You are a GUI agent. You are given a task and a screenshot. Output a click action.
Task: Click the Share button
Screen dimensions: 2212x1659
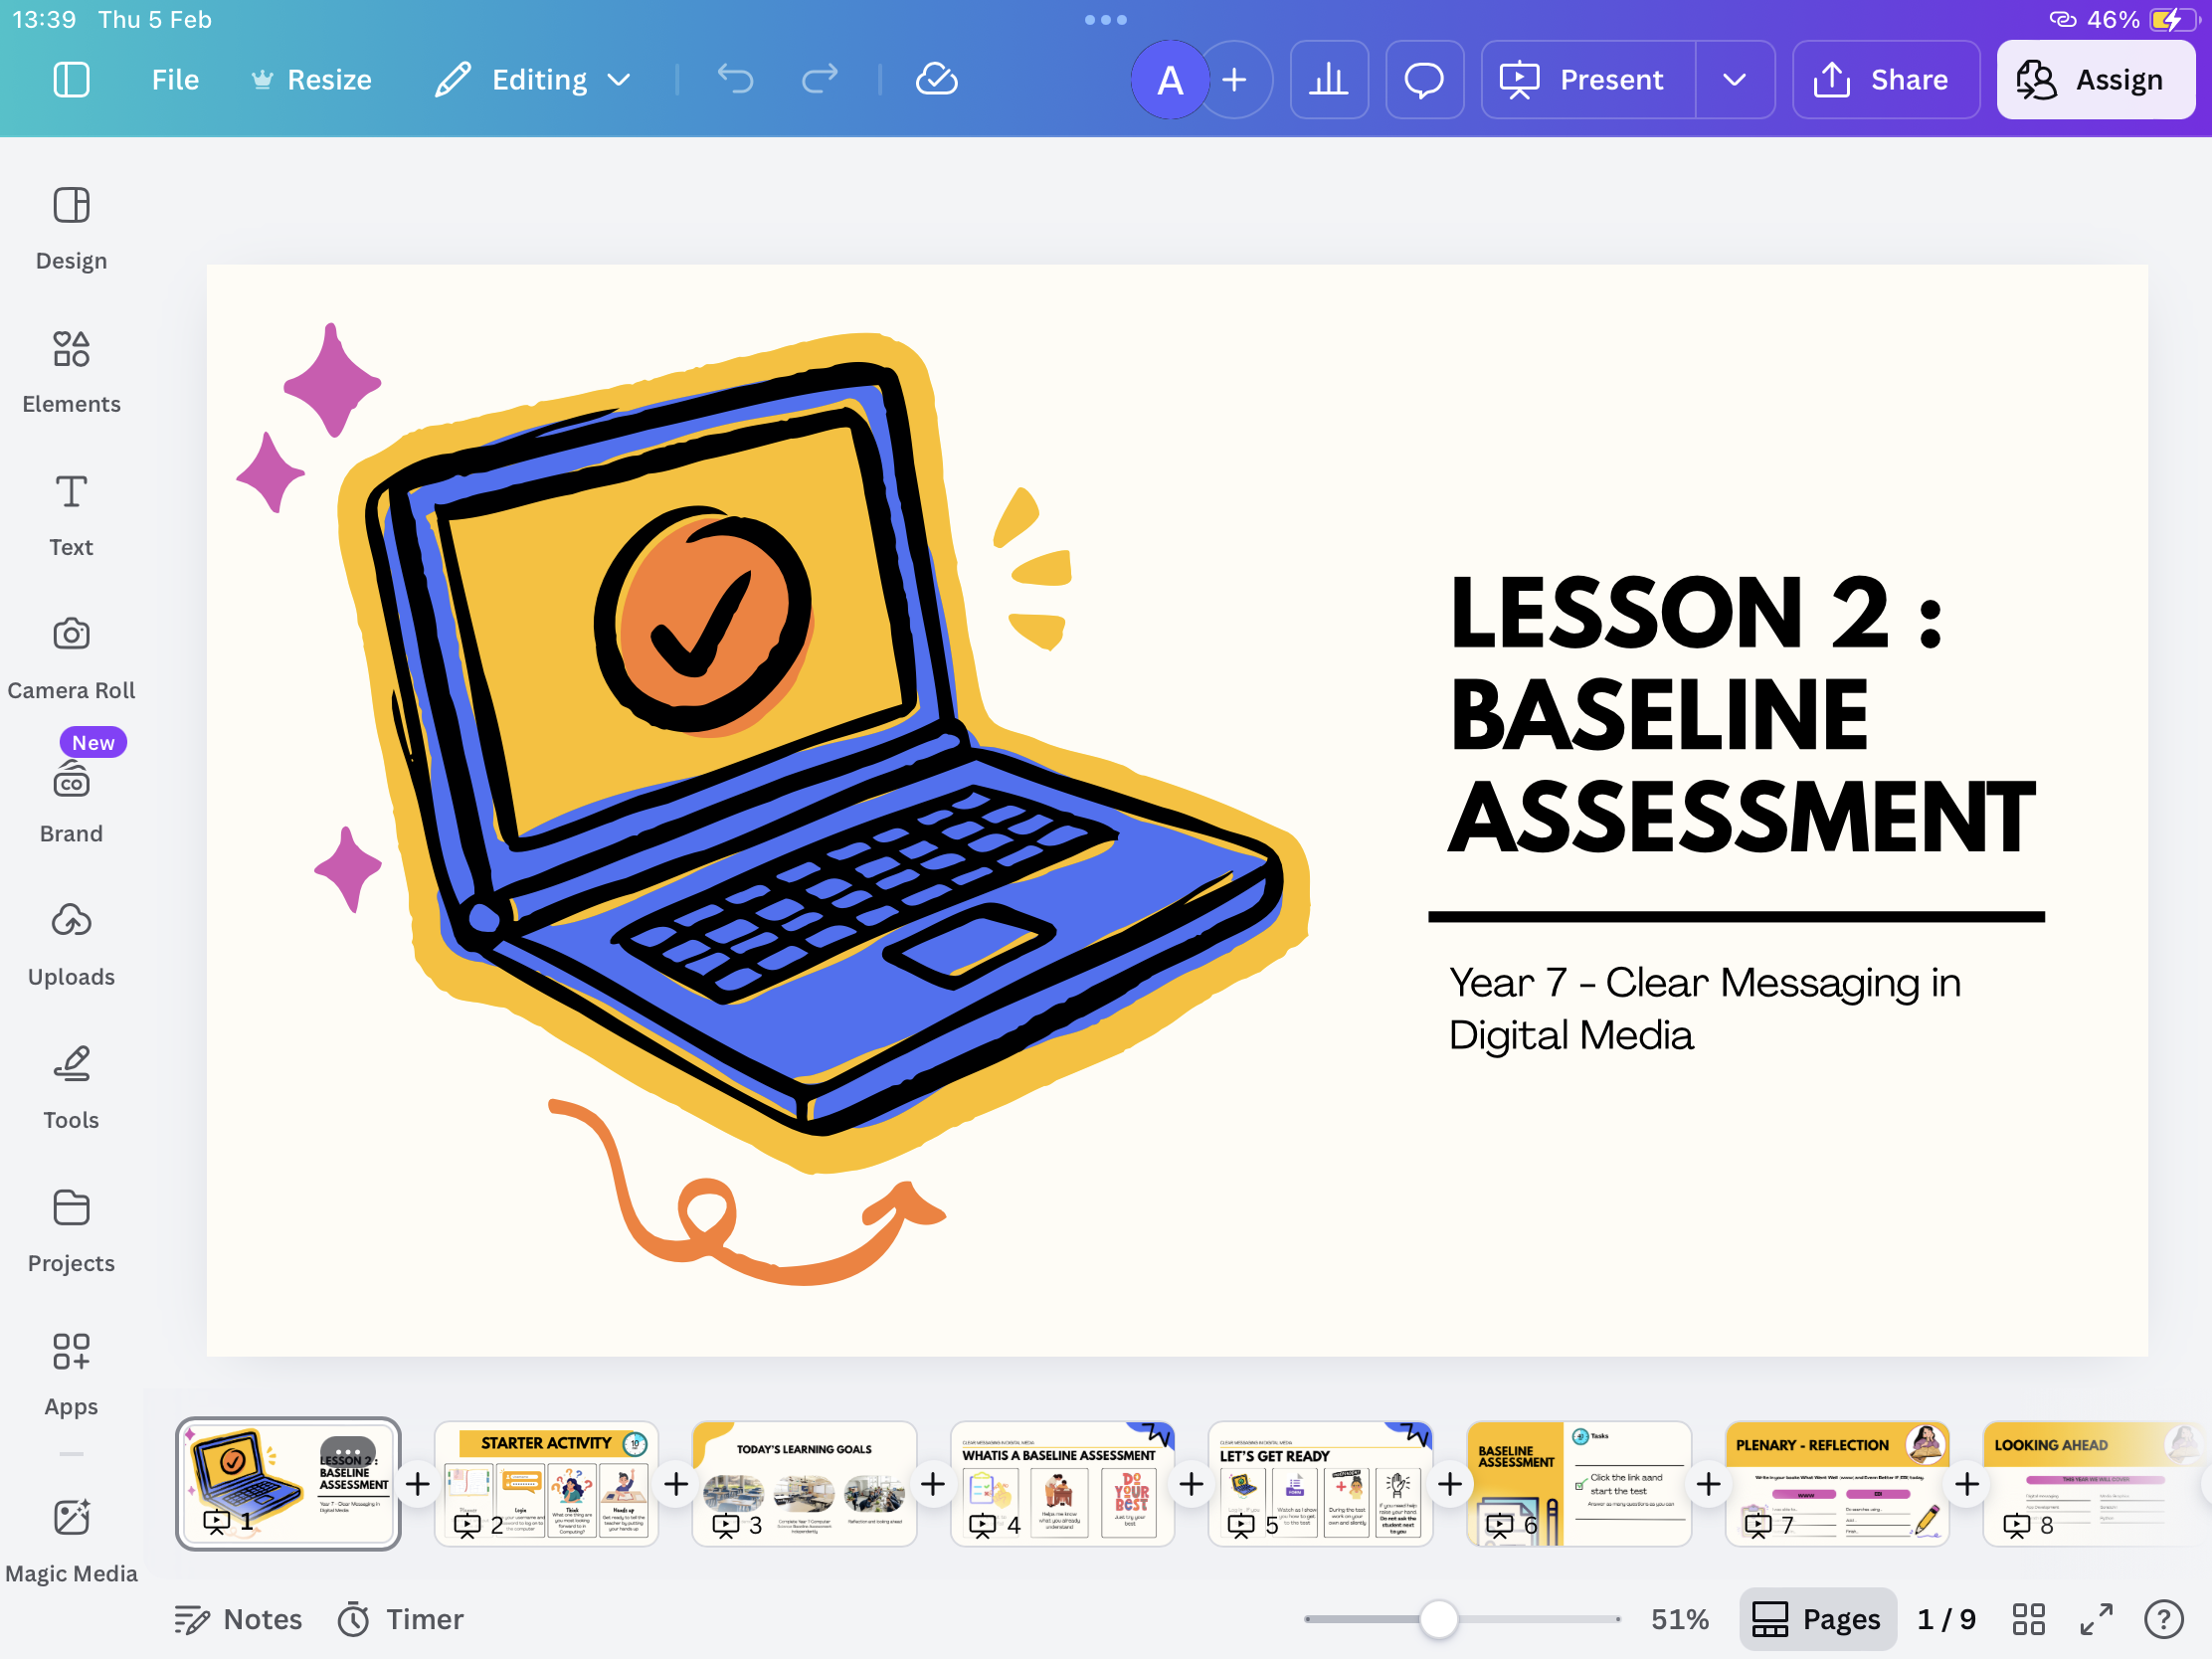click(1884, 79)
